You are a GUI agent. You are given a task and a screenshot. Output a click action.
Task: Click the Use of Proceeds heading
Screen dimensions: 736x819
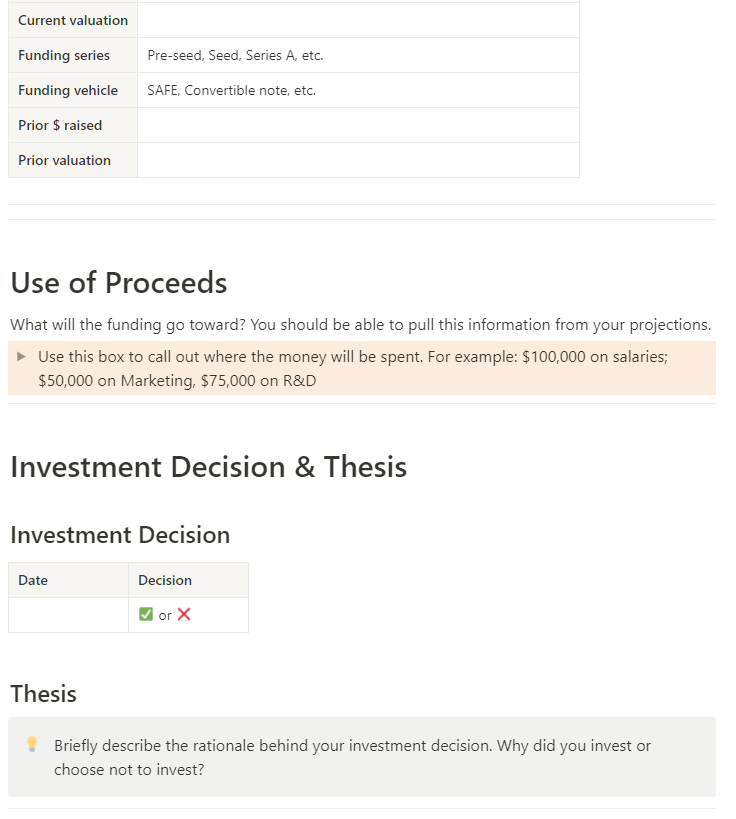tap(119, 283)
